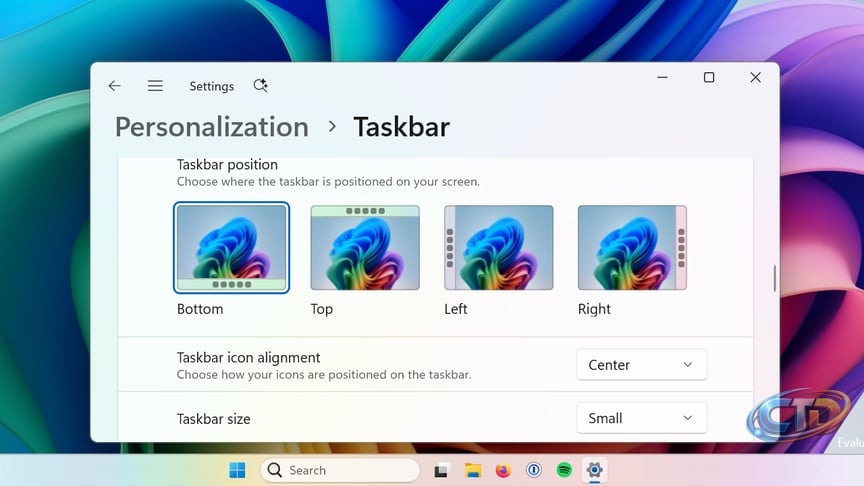The width and height of the screenshot is (864, 486).
Task: Click the 'Left' position label
Action: (456, 309)
